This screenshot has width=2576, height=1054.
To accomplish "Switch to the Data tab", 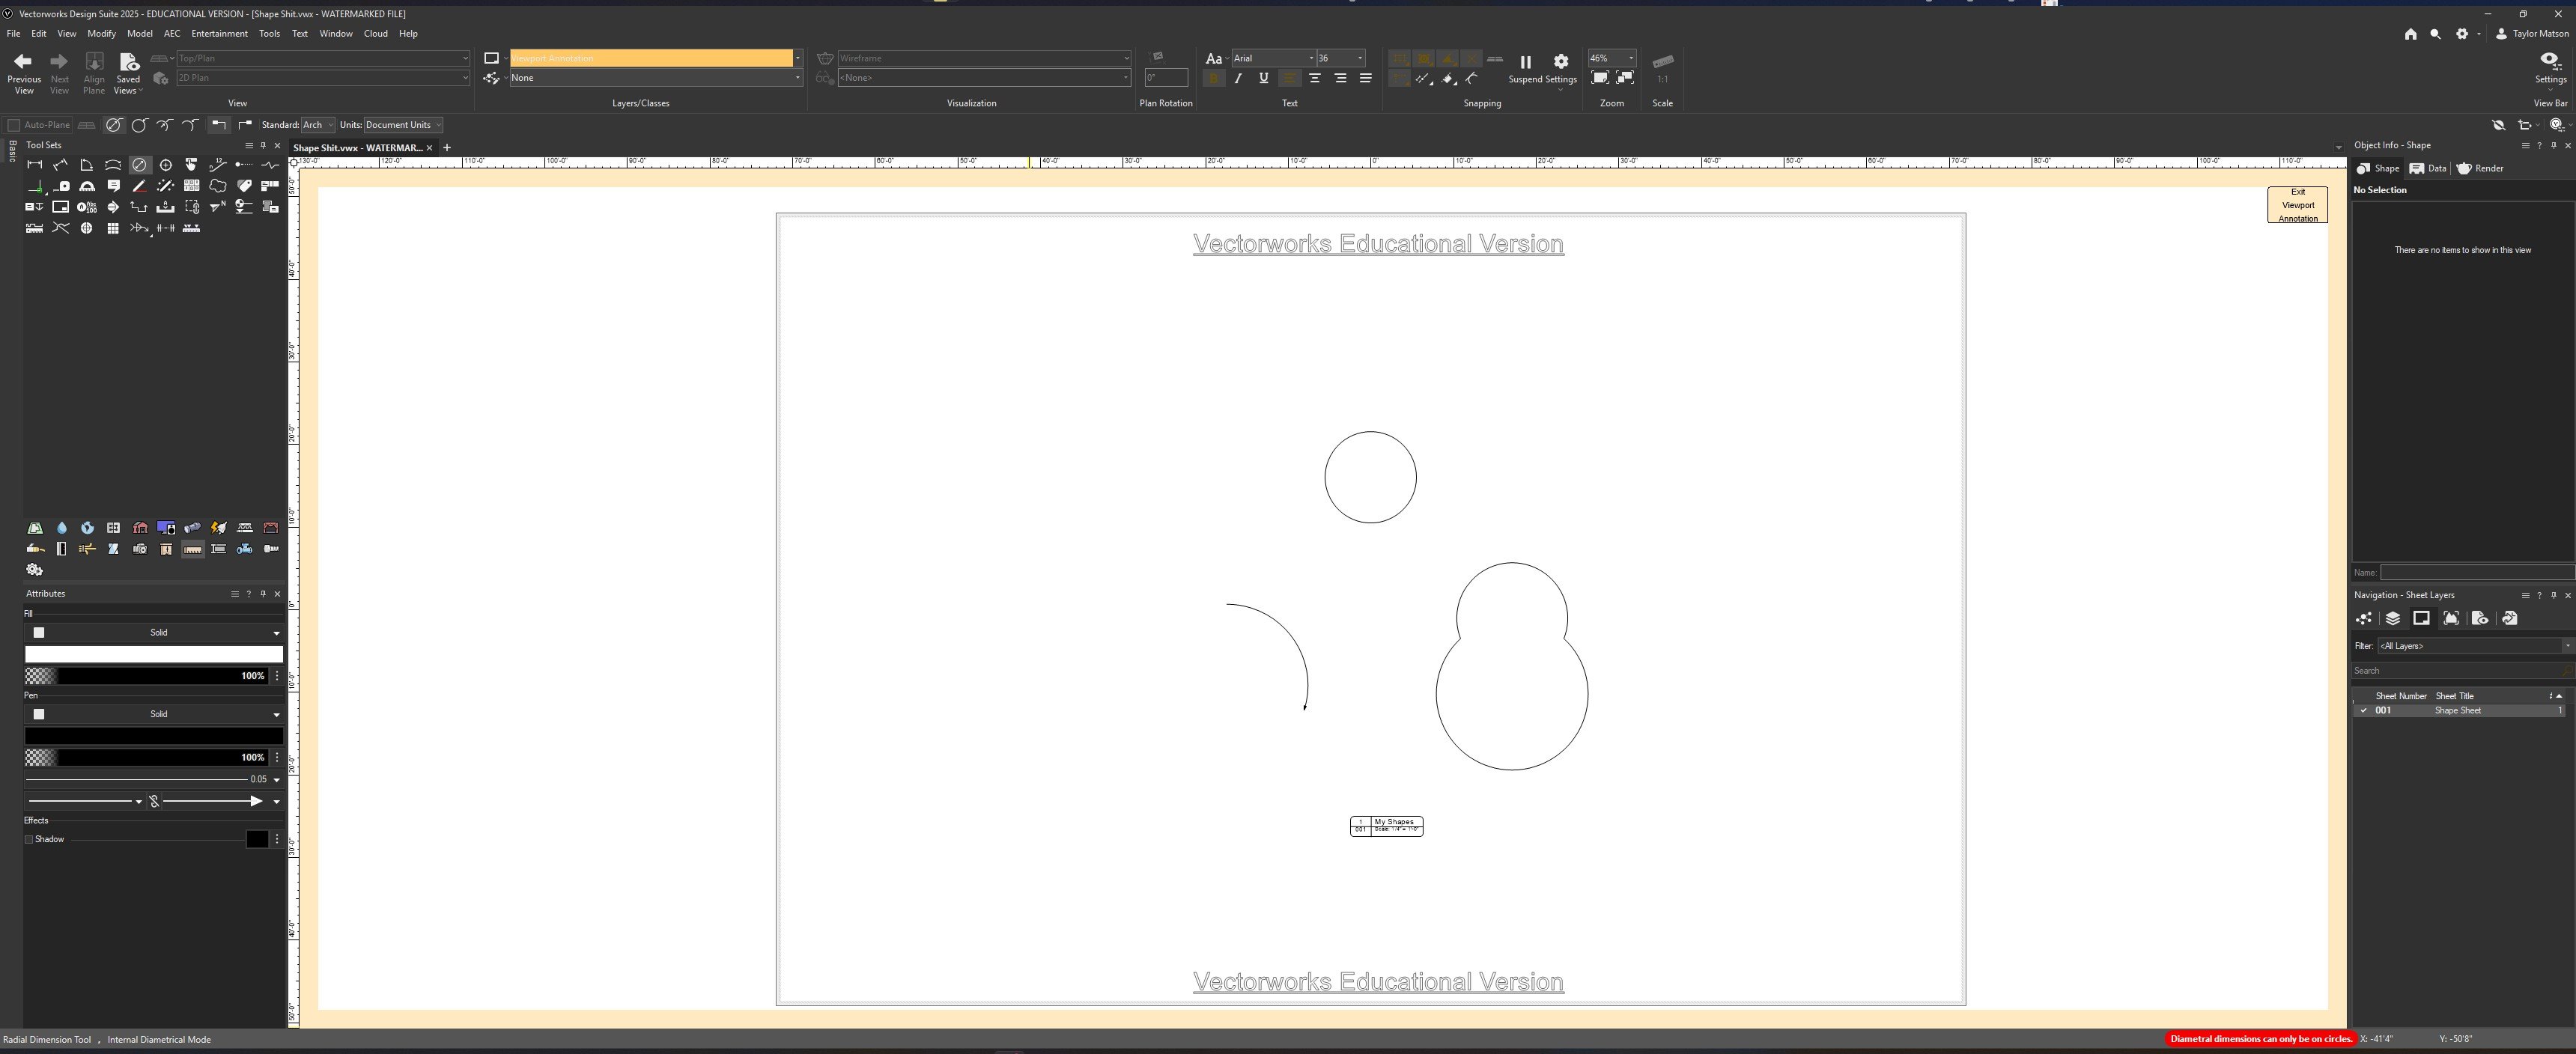I will tap(2427, 168).
